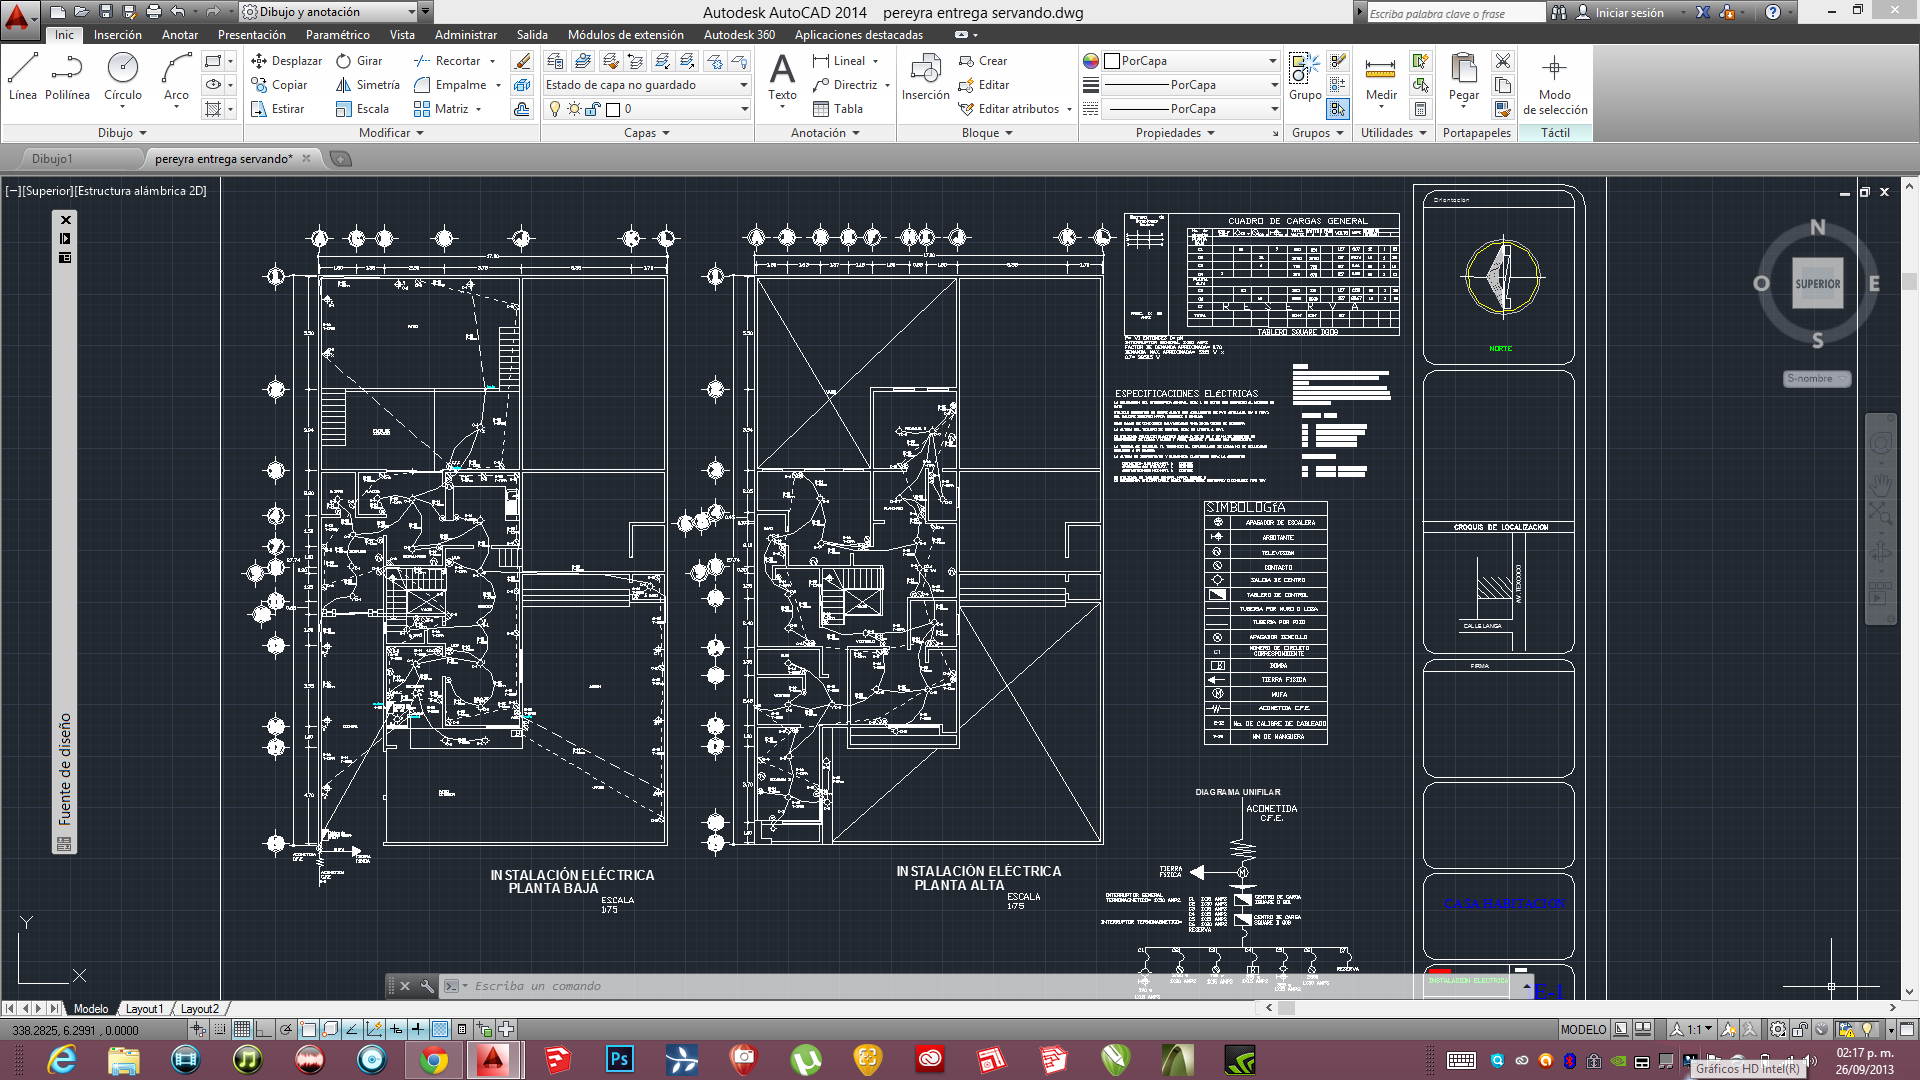Click layer 0 color swatch
The width and height of the screenshot is (1920, 1080).
[613, 109]
